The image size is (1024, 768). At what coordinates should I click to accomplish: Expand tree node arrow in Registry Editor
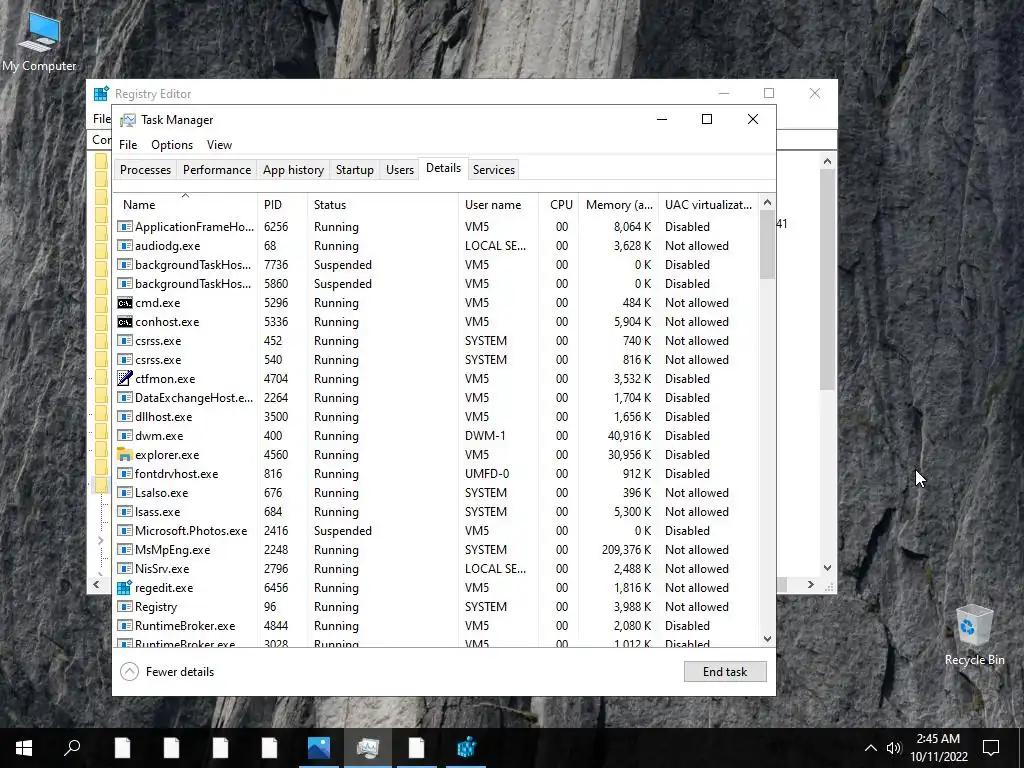(100, 541)
